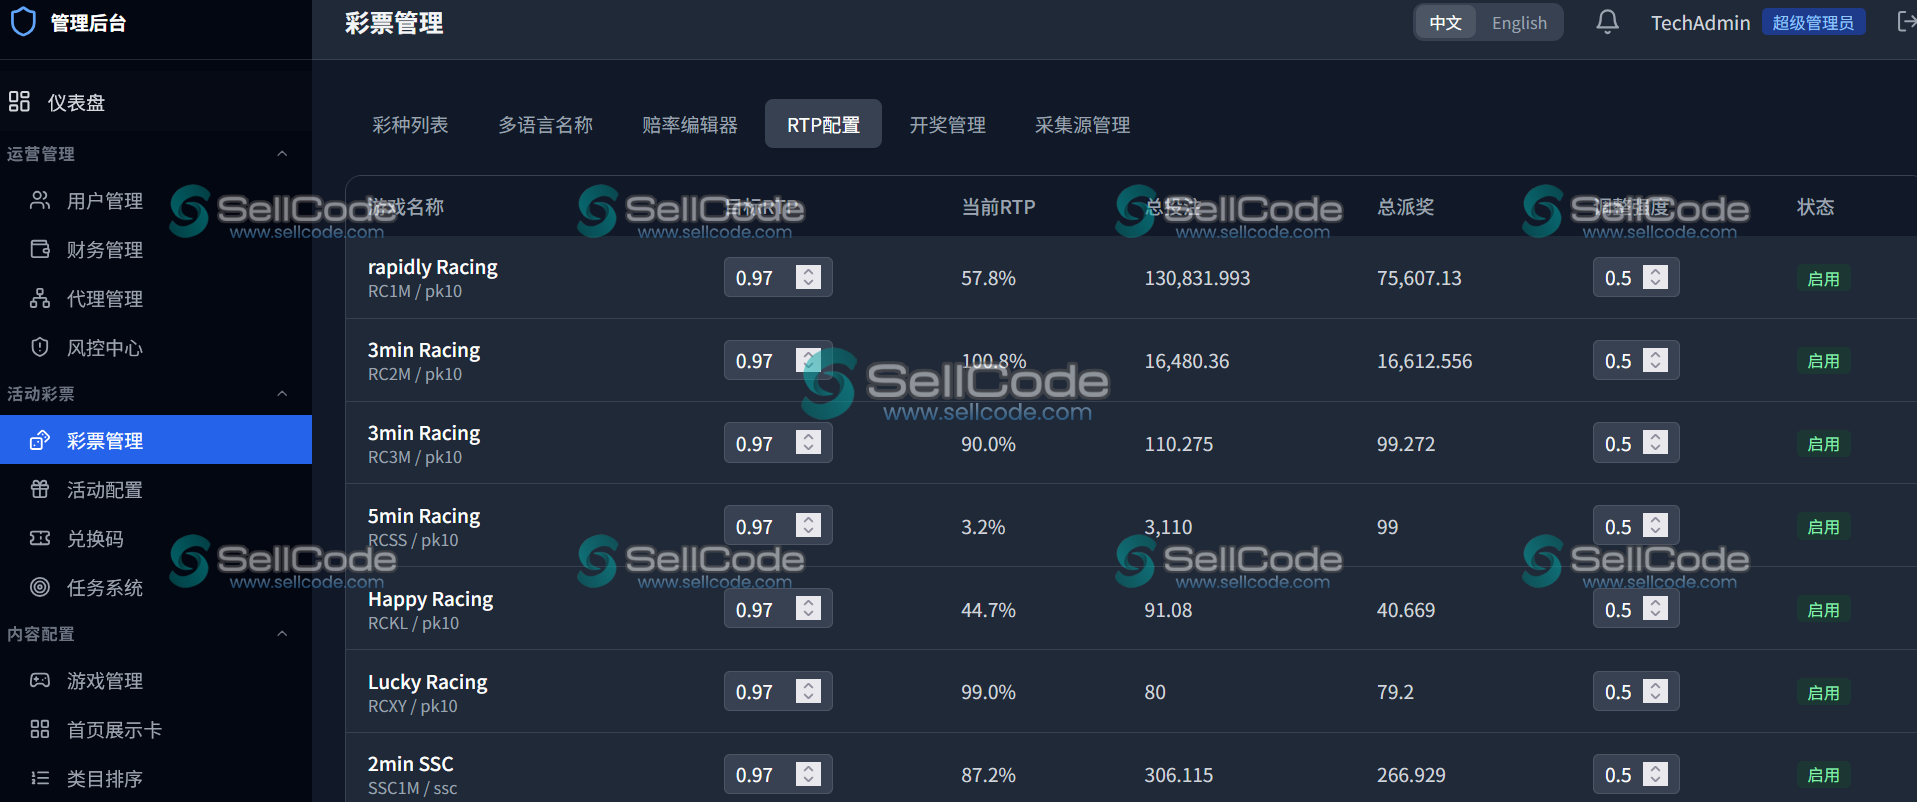The width and height of the screenshot is (1917, 802).
Task: Adjust target RTP stepper for 3min Racing RC3M
Action: (x=809, y=442)
